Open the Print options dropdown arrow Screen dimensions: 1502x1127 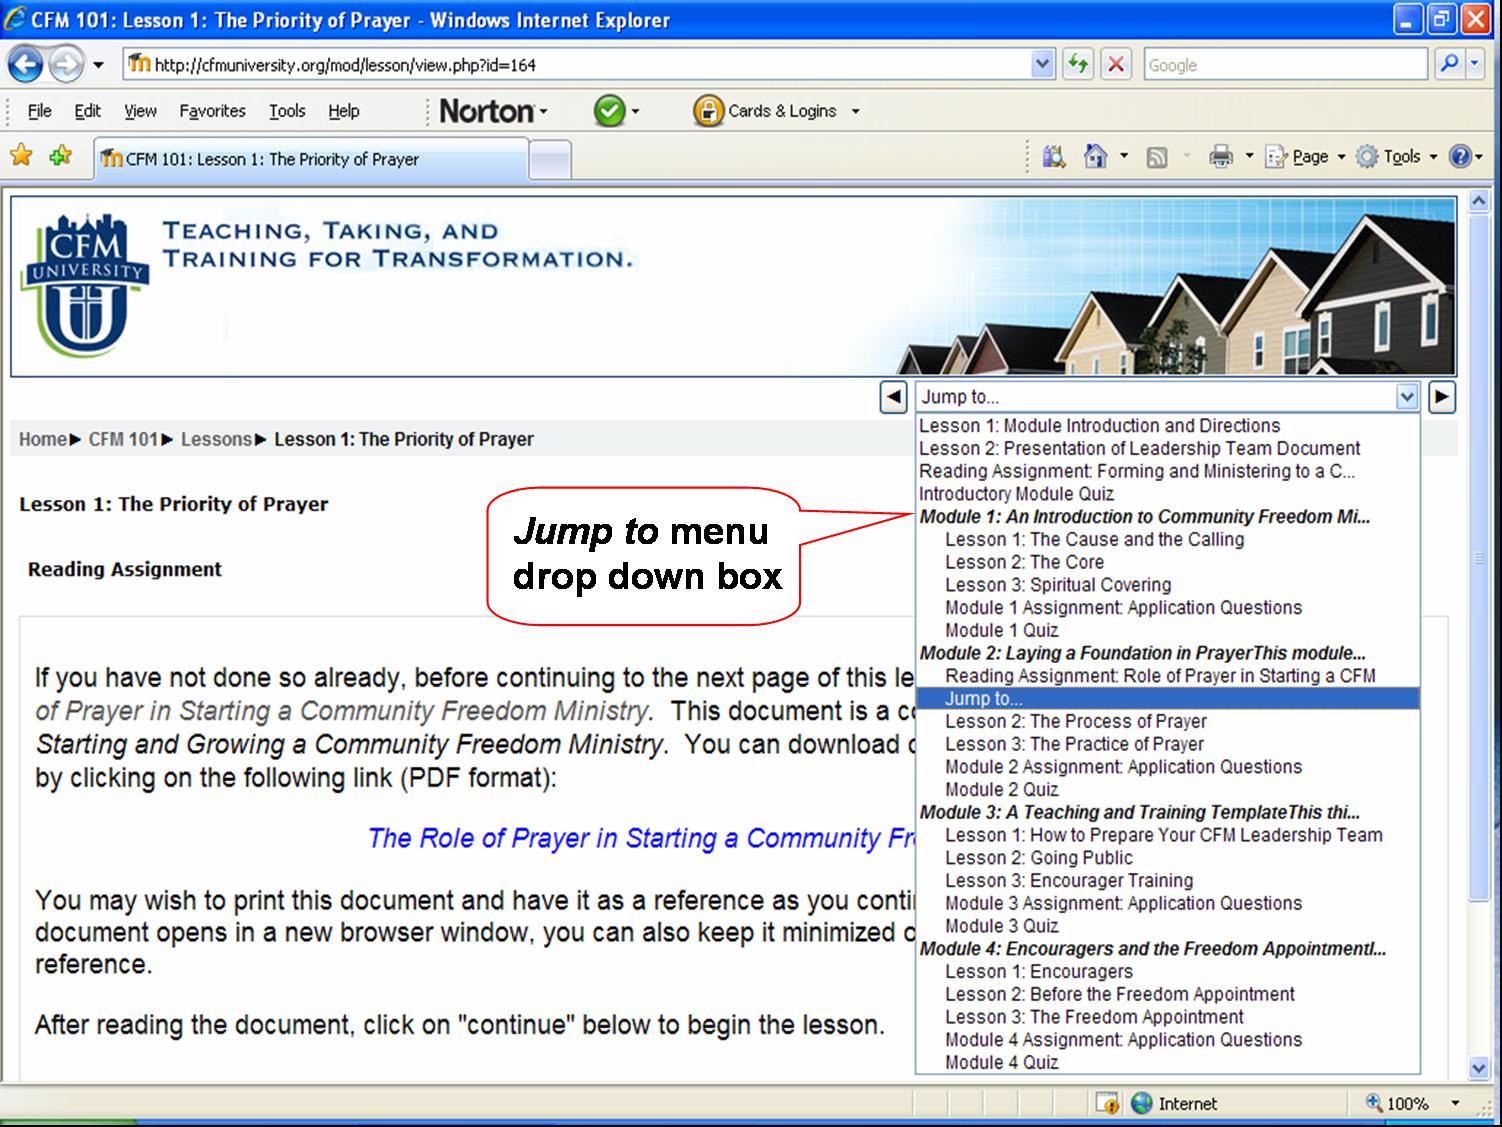click(1249, 157)
